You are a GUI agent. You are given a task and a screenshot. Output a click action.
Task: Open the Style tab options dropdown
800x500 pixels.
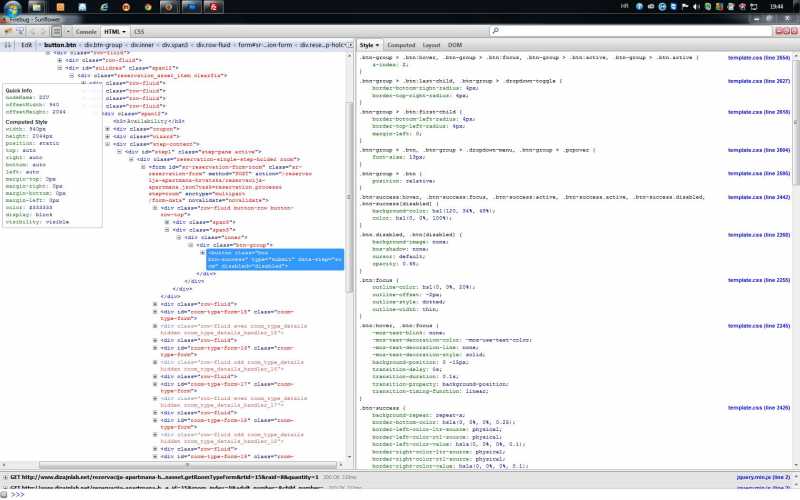pyautogui.click(x=377, y=45)
